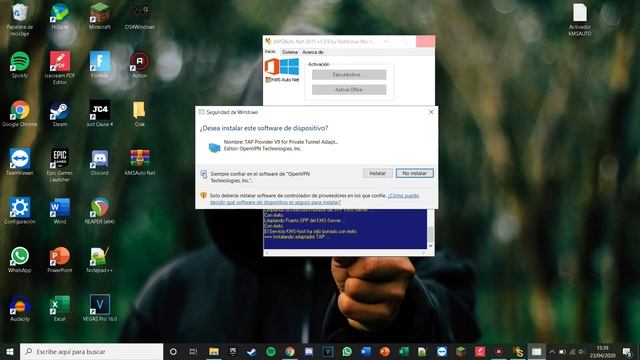This screenshot has height=360, width=640.
Task: Select the Notepad++ desktop shortcut
Action: [100, 259]
